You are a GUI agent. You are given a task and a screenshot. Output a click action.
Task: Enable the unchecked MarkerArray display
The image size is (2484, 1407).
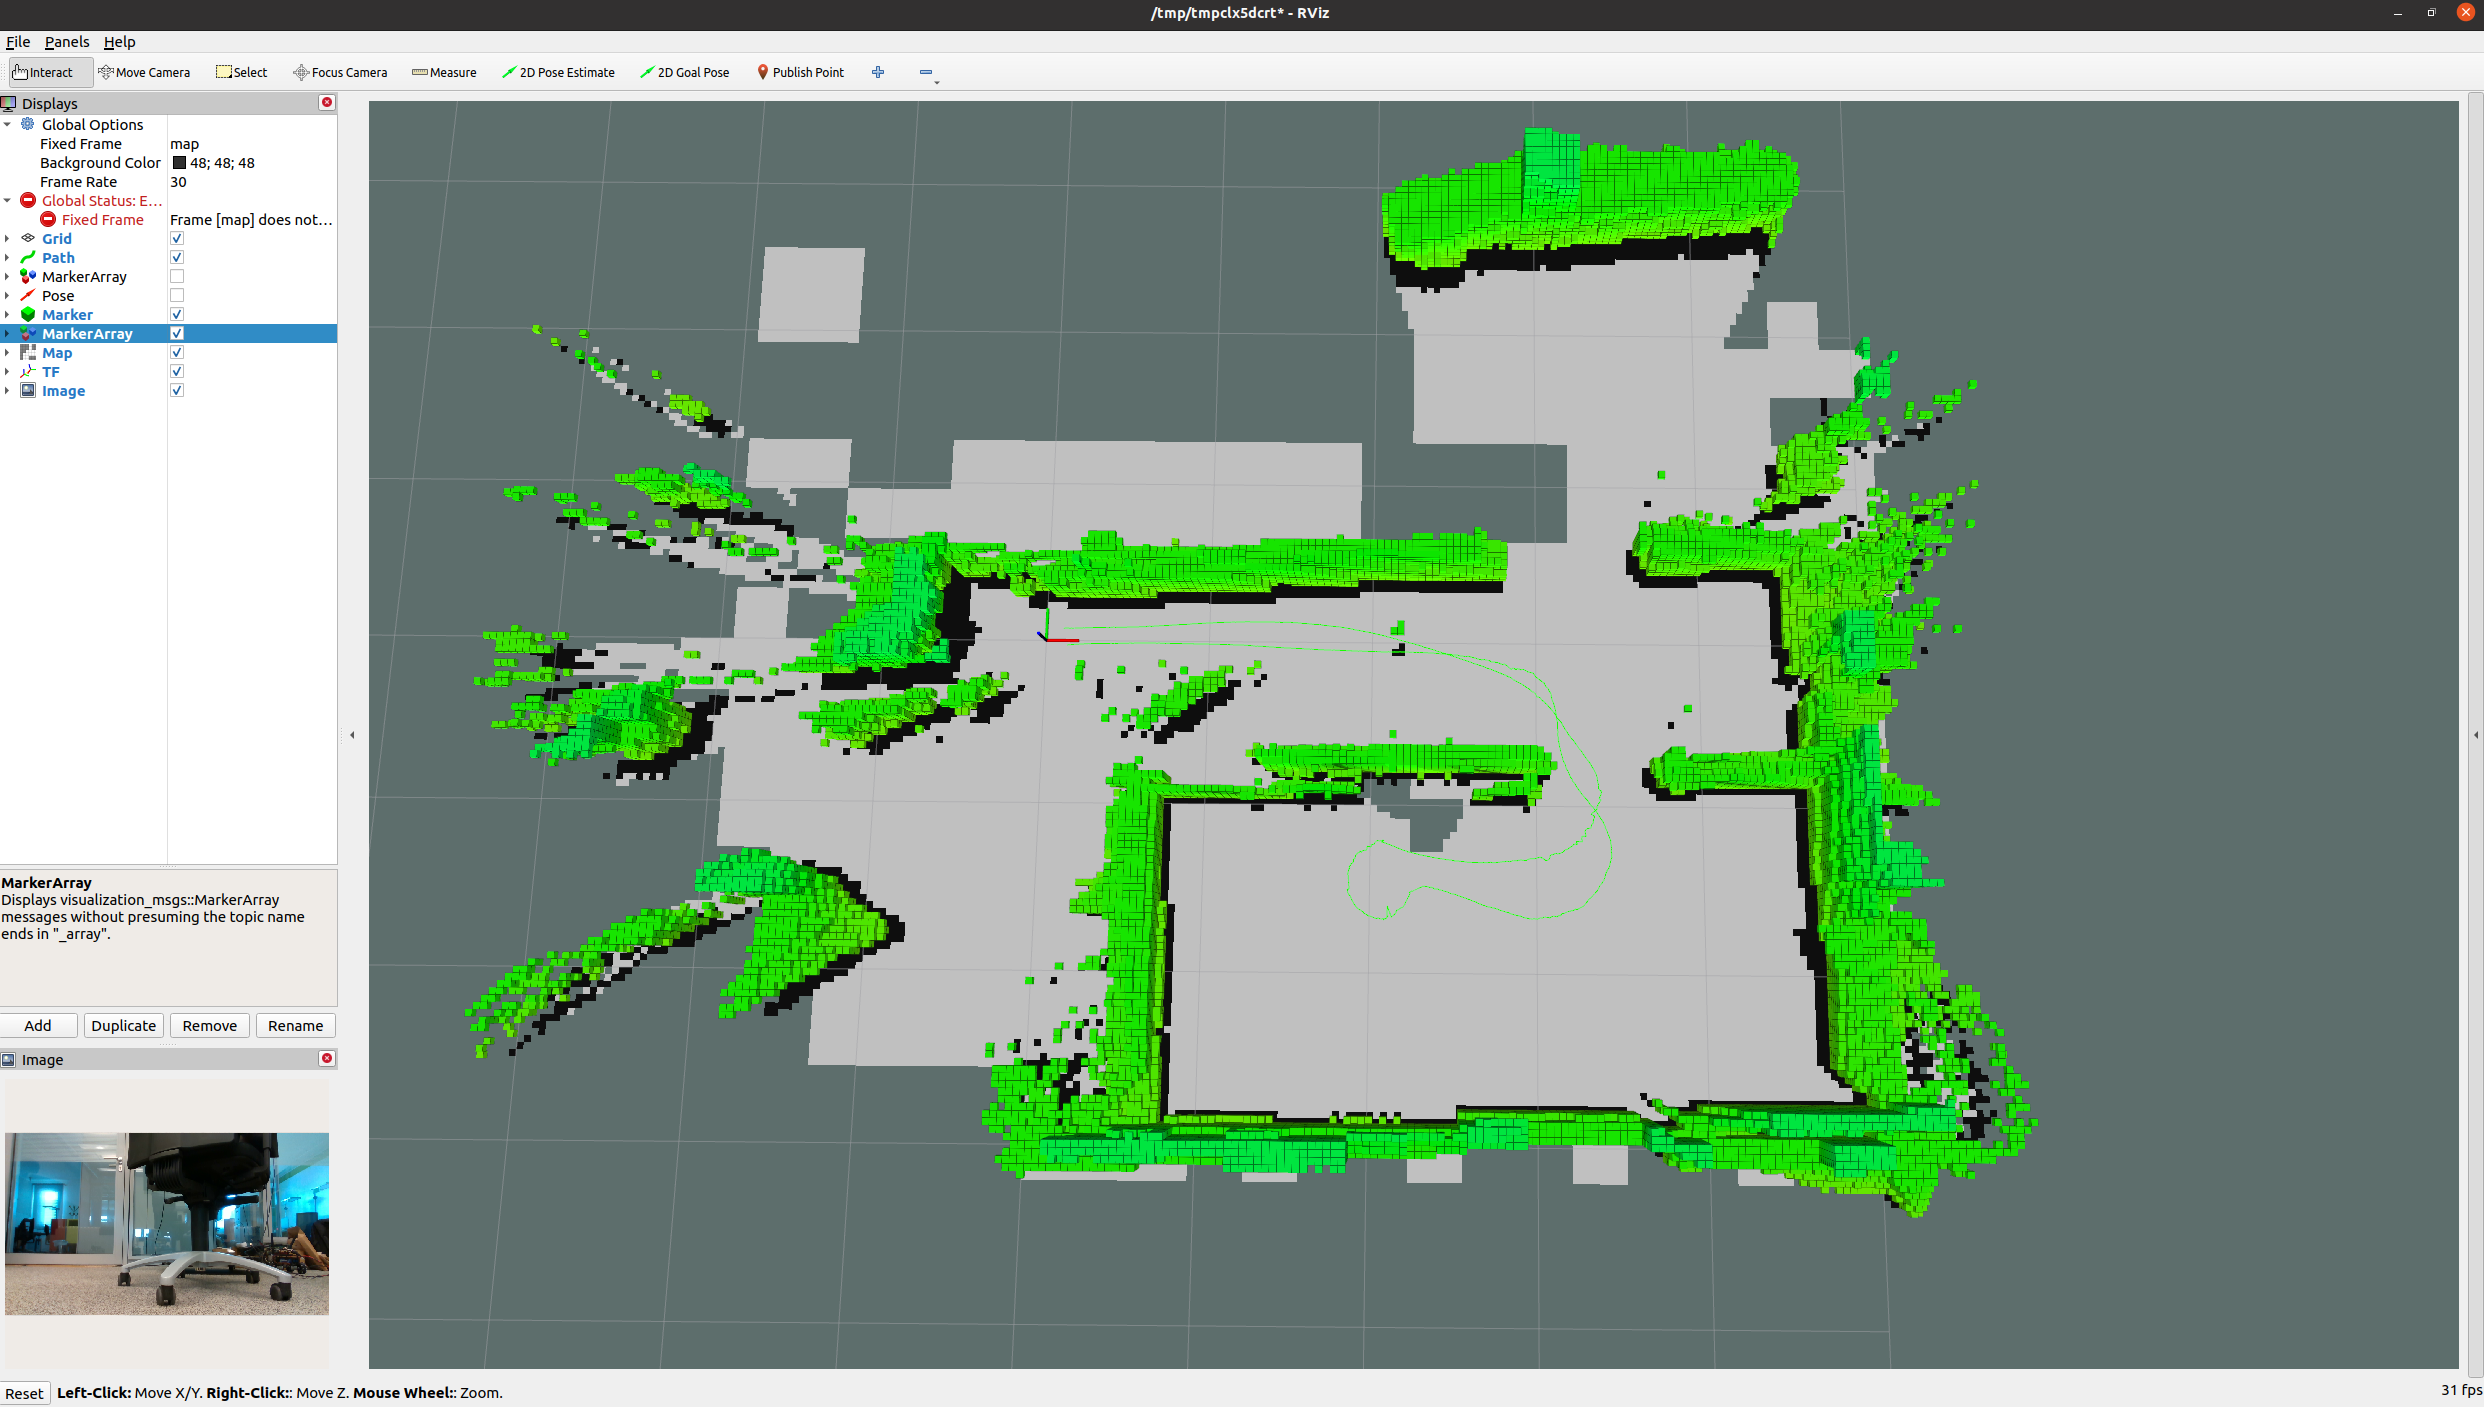click(177, 276)
